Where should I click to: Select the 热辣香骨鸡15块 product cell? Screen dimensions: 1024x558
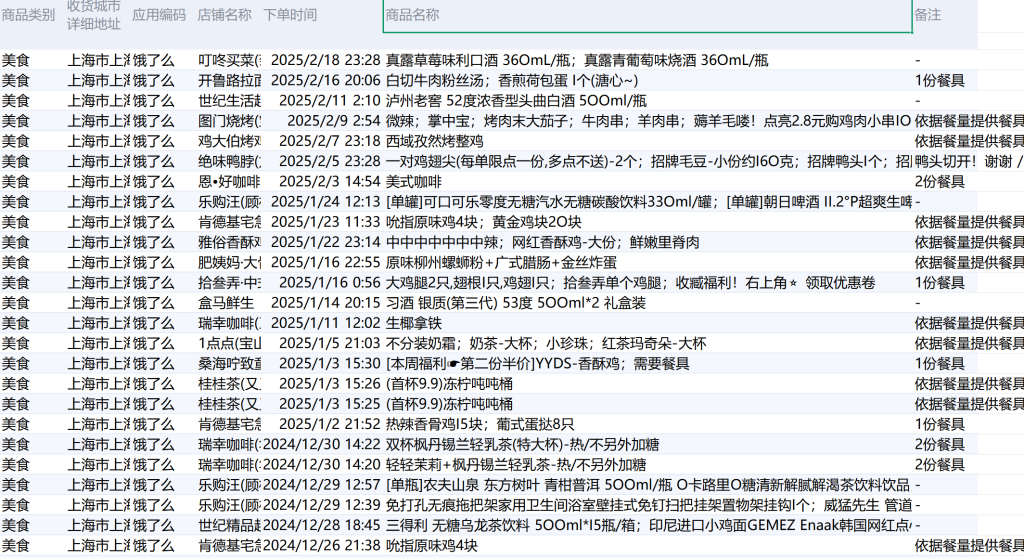647,425
